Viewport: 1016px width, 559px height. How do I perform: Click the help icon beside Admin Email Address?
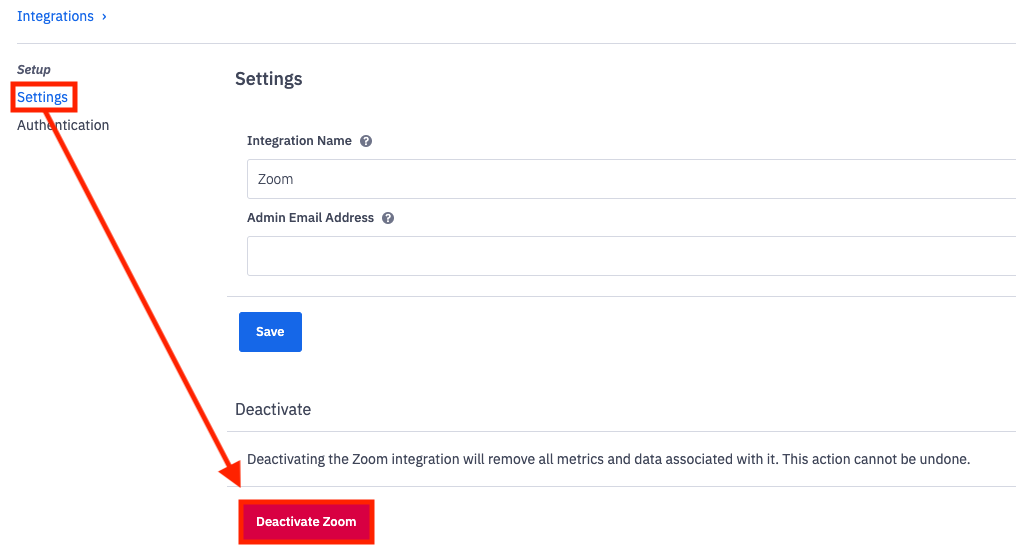click(x=388, y=218)
